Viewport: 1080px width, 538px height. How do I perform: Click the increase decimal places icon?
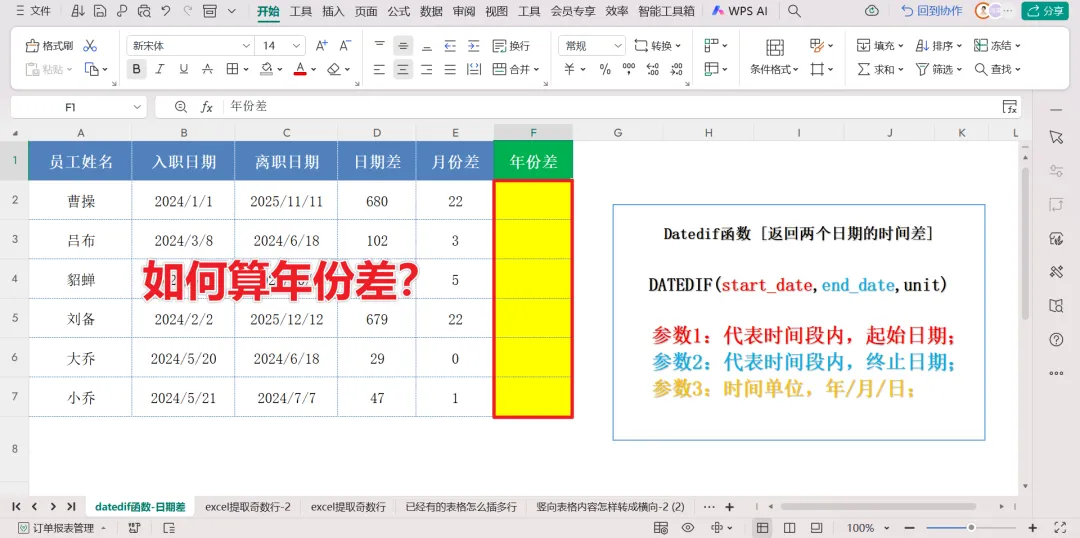tap(653, 69)
